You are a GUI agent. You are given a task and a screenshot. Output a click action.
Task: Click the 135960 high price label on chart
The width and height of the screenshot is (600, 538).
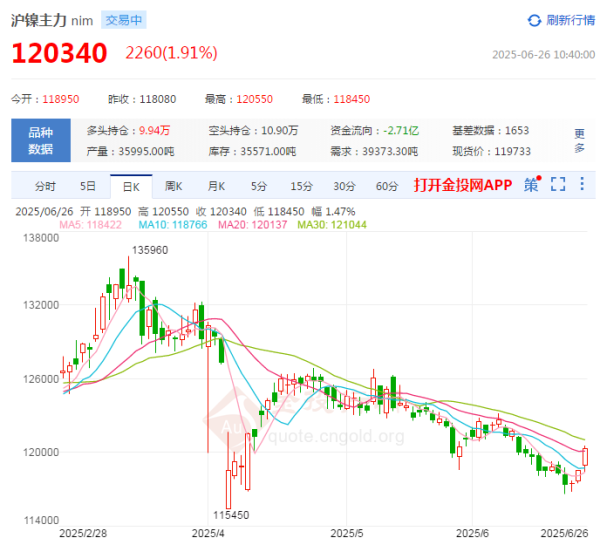point(150,250)
